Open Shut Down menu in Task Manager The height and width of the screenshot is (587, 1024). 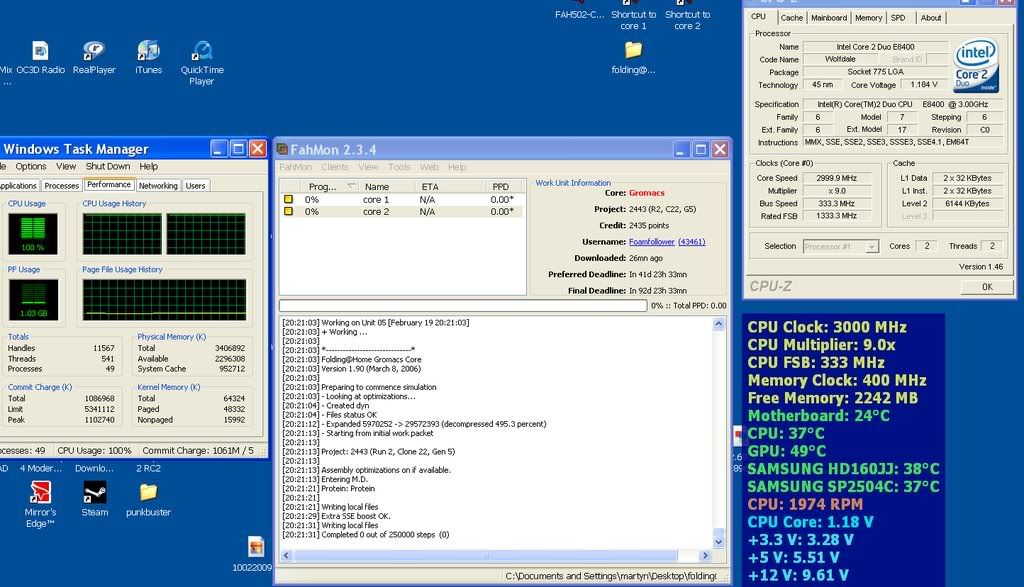point(108,167)
